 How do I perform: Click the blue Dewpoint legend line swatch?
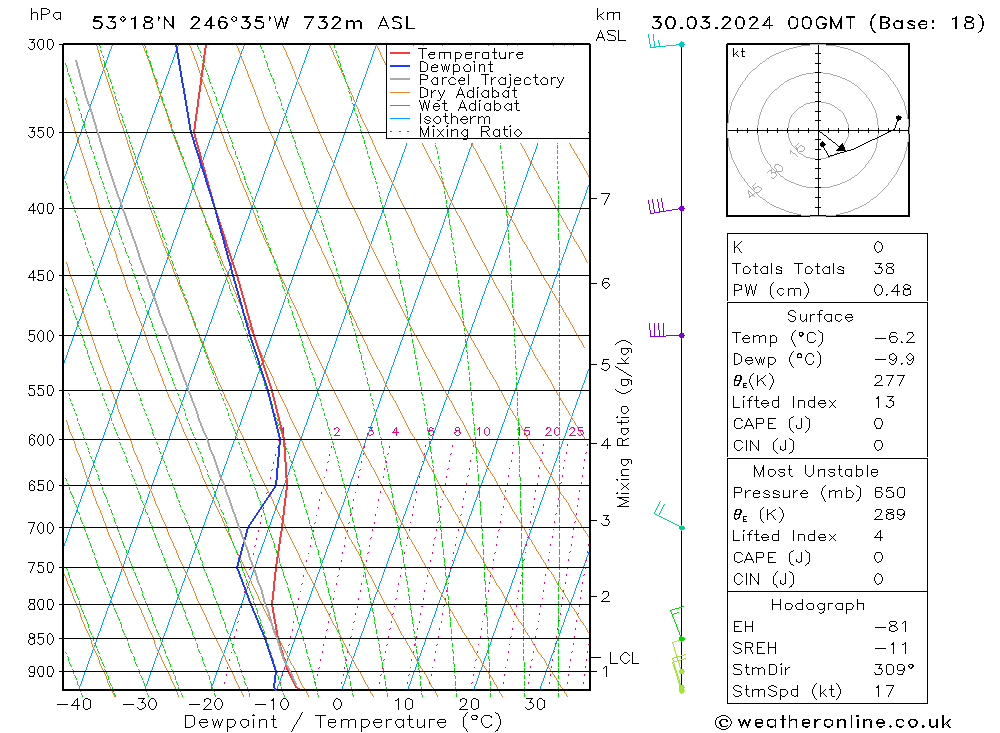pyautogui.click(x=399, y=66)
